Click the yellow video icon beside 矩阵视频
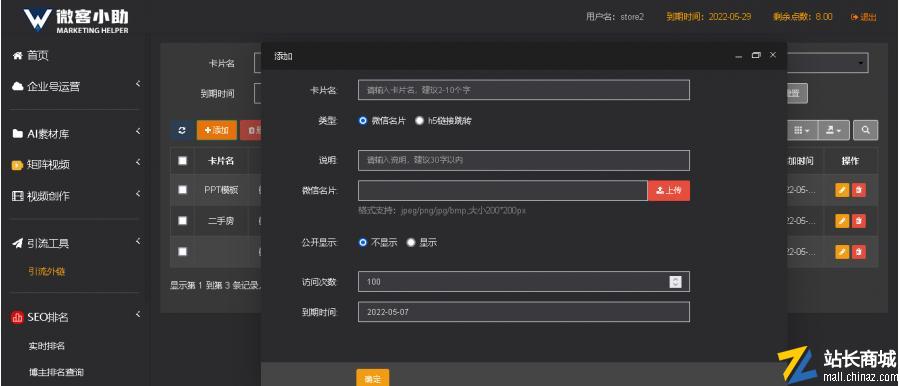This screenshot has width=900, height=386. coord(18,165)
